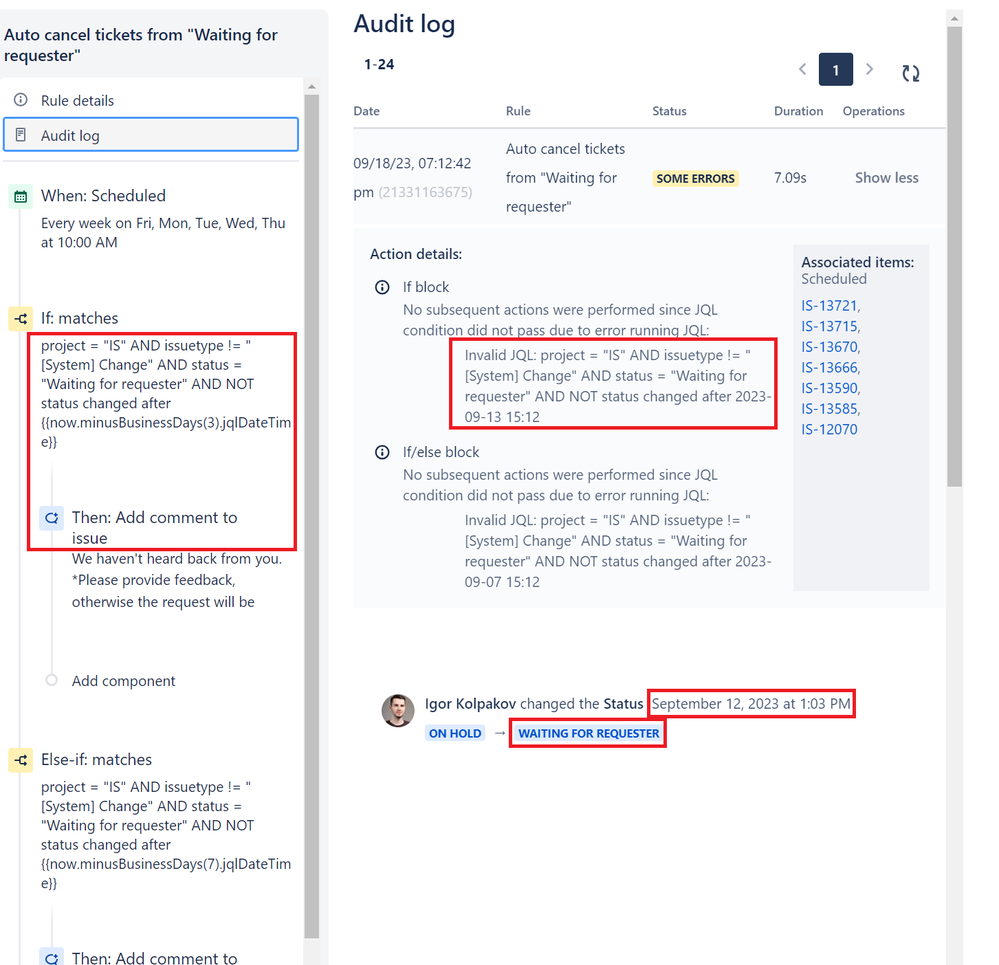Click the Rule details info icon
This screenshot has width=999, height=965.
click(21, 100)
